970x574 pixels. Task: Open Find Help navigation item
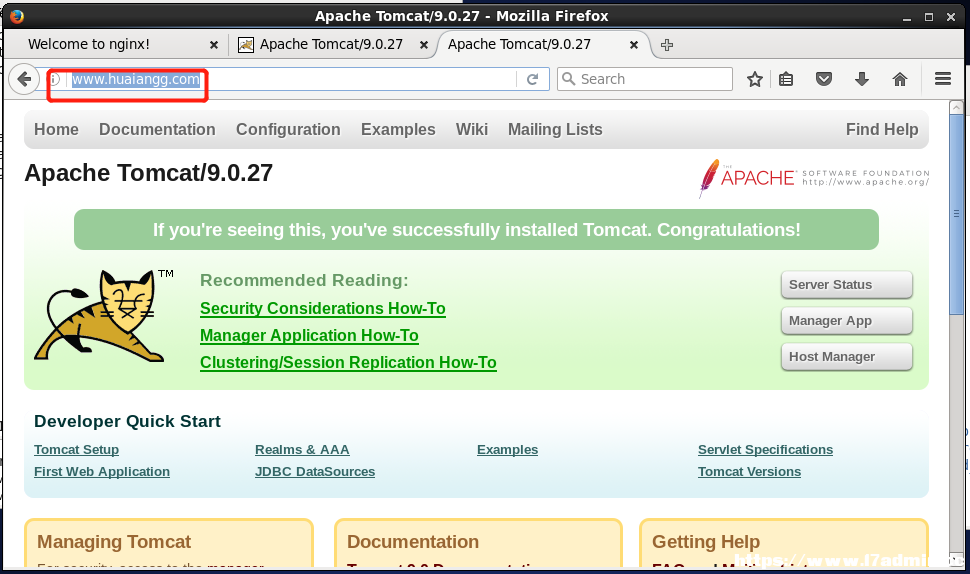882,129
